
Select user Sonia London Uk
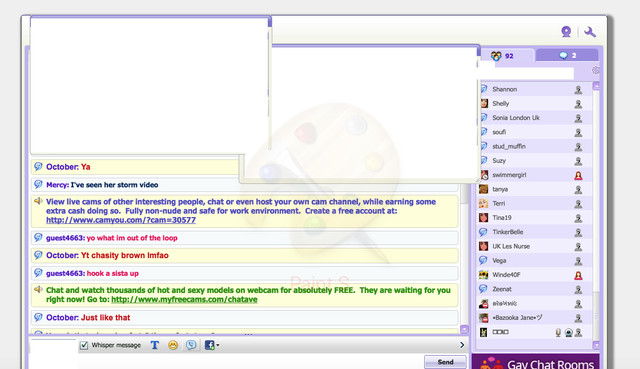coord(535,118)
